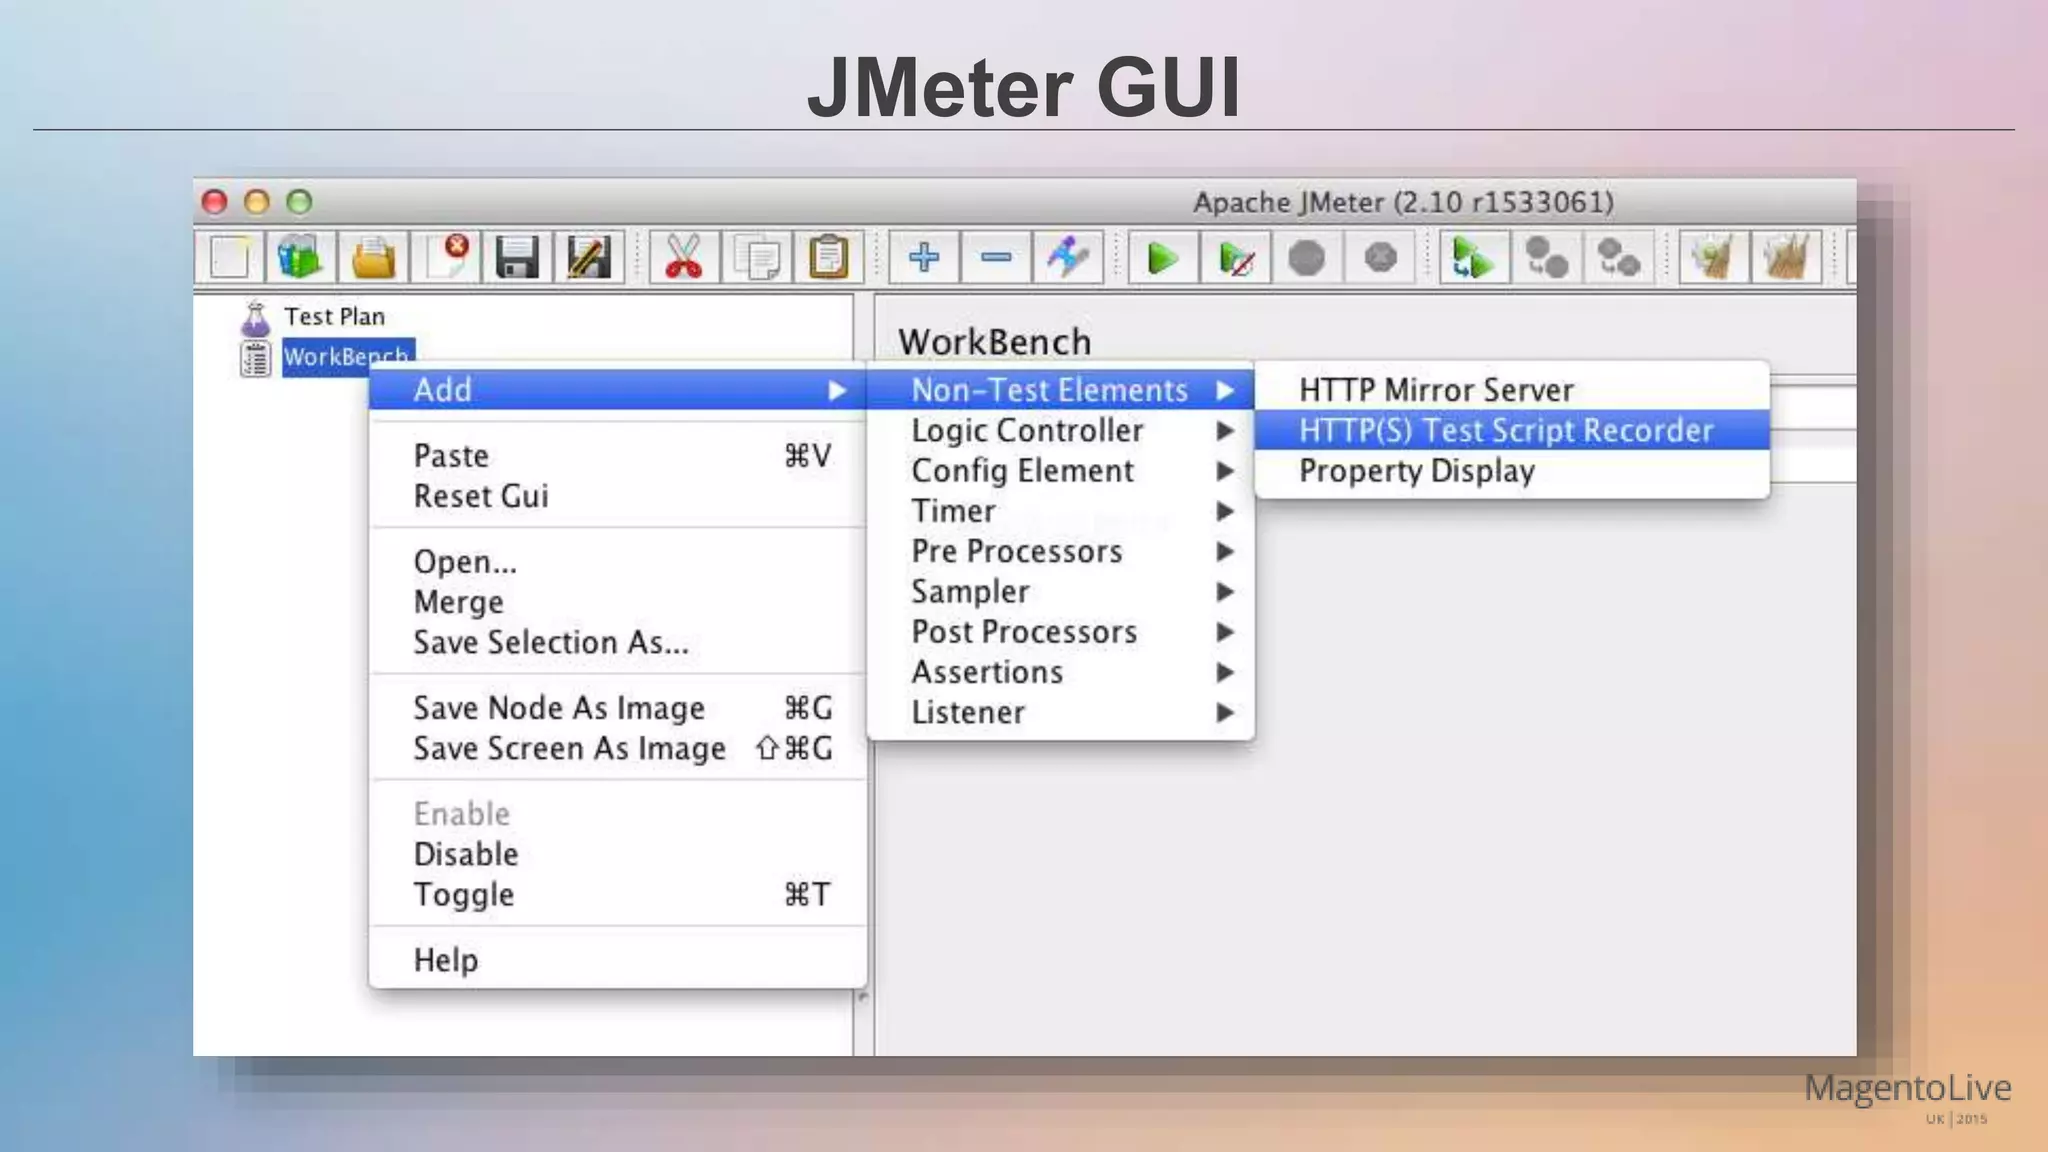
Task: Expand Config Element submenu
Action: click(1061, 470)
